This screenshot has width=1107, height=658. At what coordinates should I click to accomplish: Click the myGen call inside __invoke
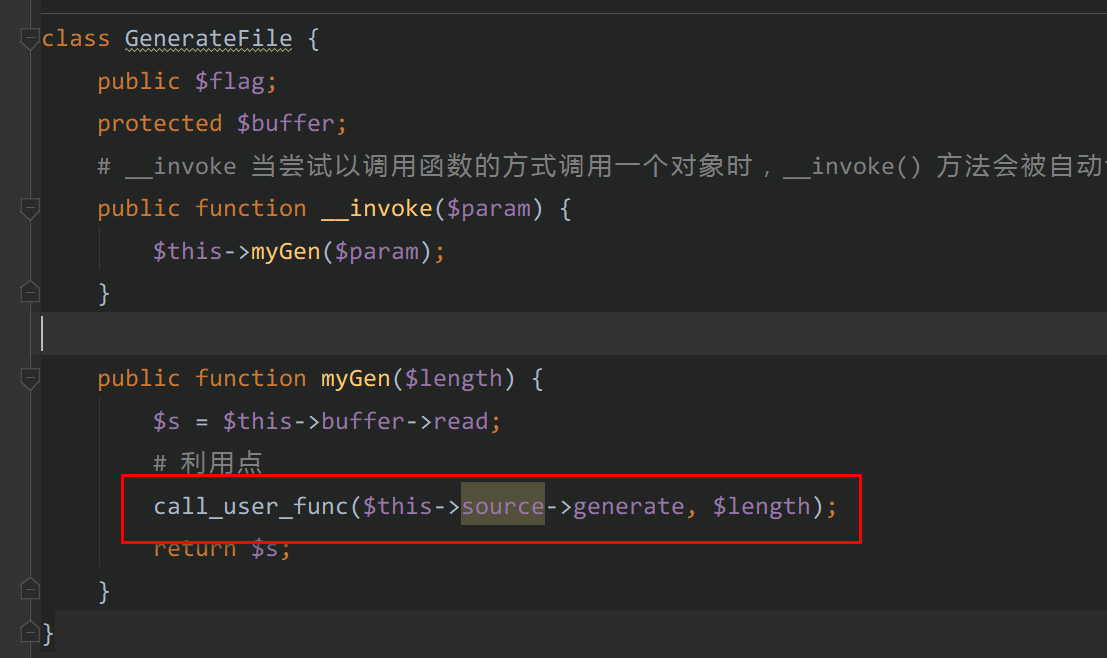click(285, 251)
